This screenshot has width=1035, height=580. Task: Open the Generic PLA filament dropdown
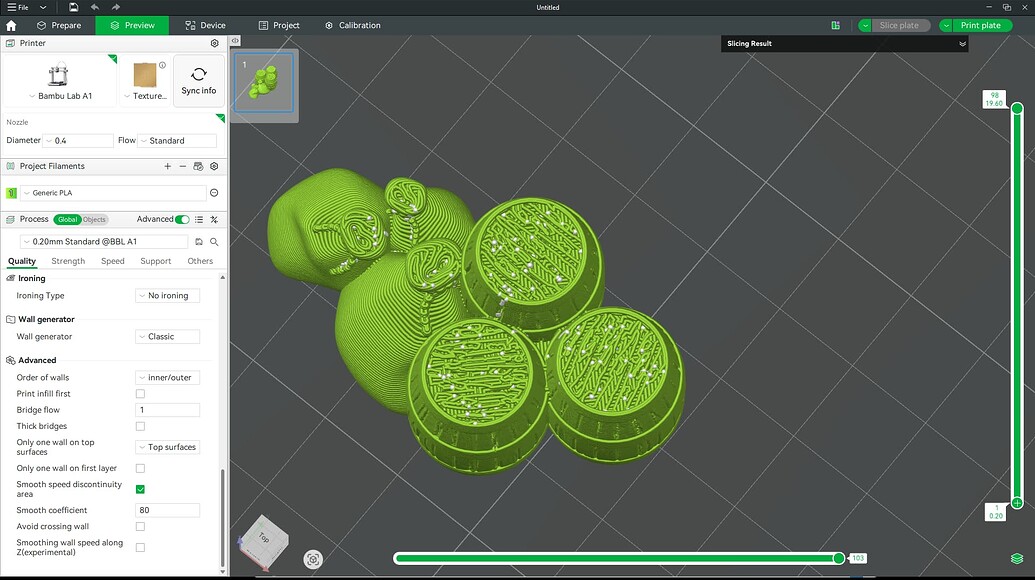(x=114, y=193)
